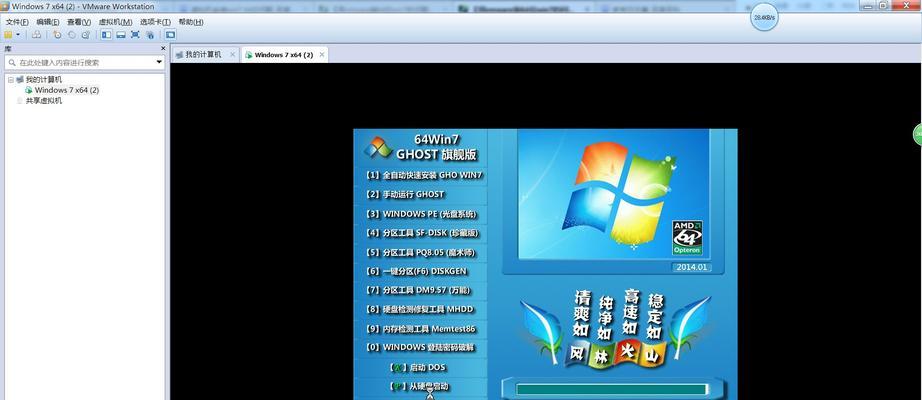The image size is (922, 400).
Task: Enter full screen mode icon
Action: tap(135, 35)
